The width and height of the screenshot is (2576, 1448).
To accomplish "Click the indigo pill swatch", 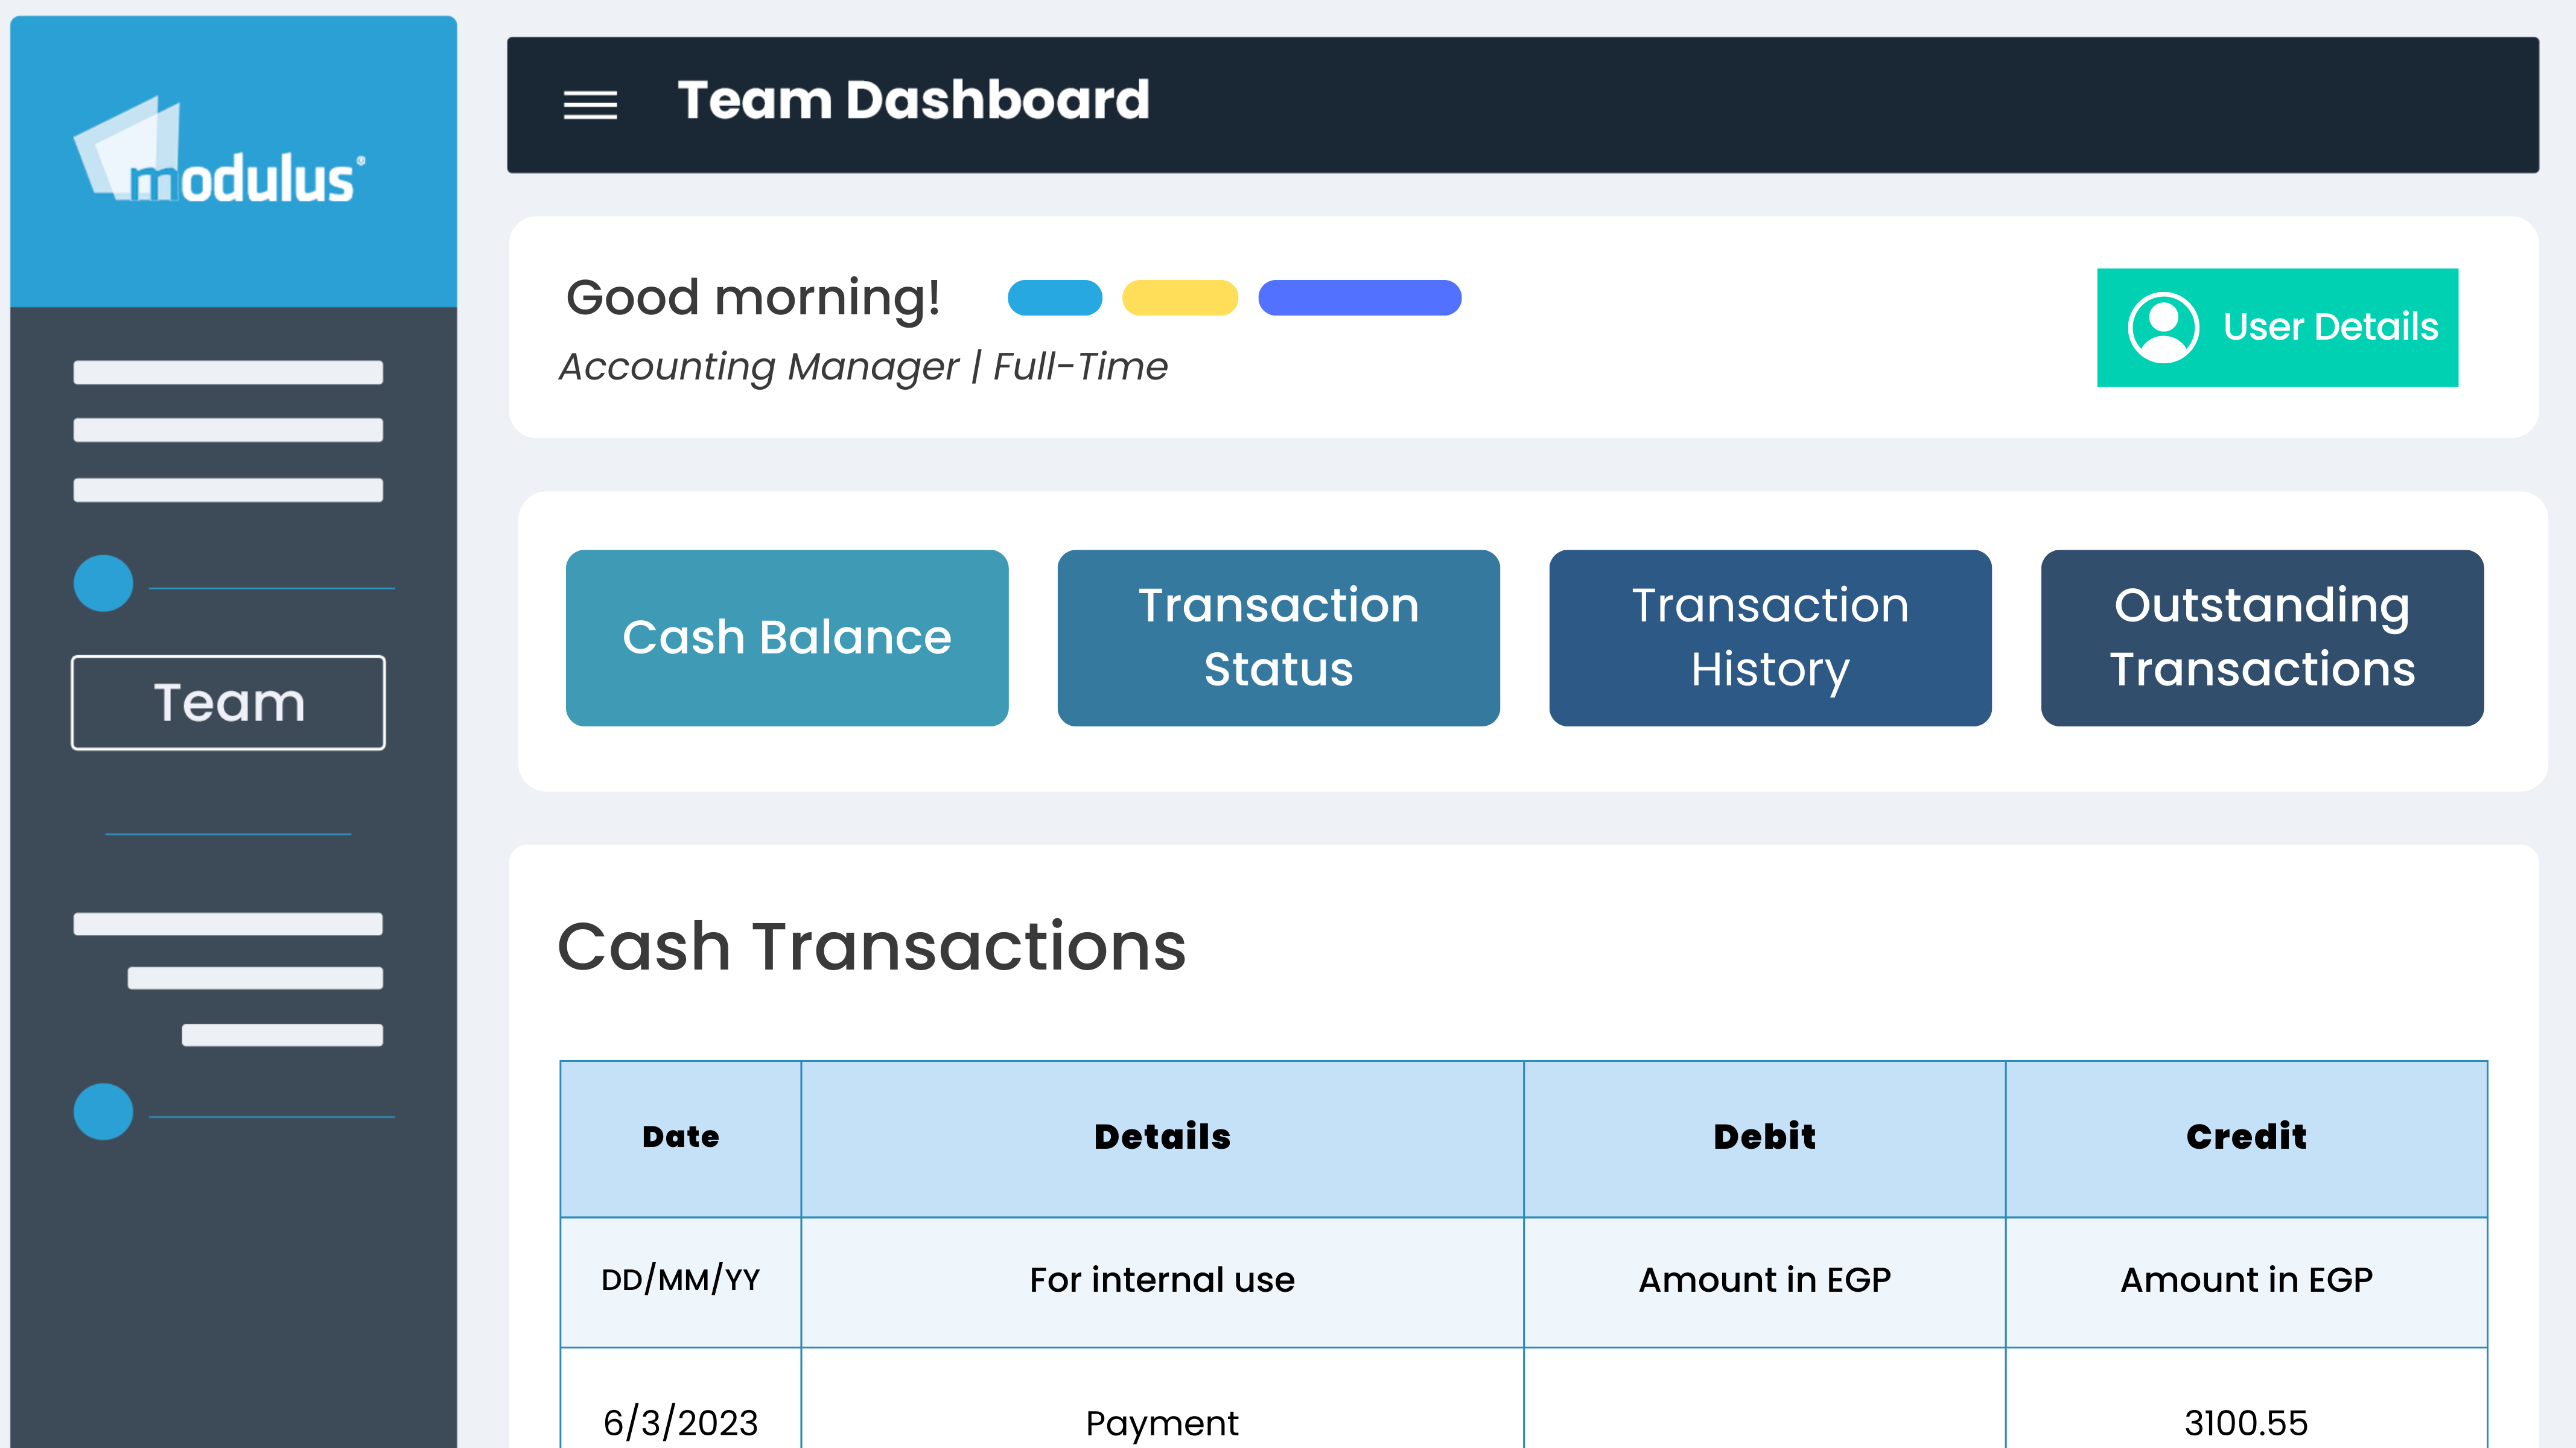I will (1359, 298).
